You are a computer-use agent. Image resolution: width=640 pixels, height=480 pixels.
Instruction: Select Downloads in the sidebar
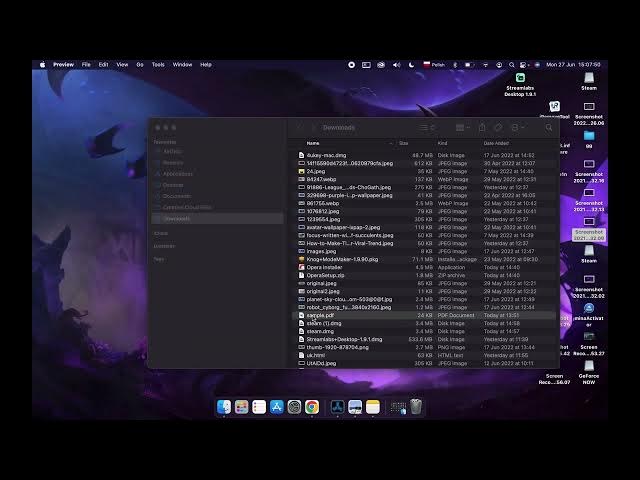218,219
